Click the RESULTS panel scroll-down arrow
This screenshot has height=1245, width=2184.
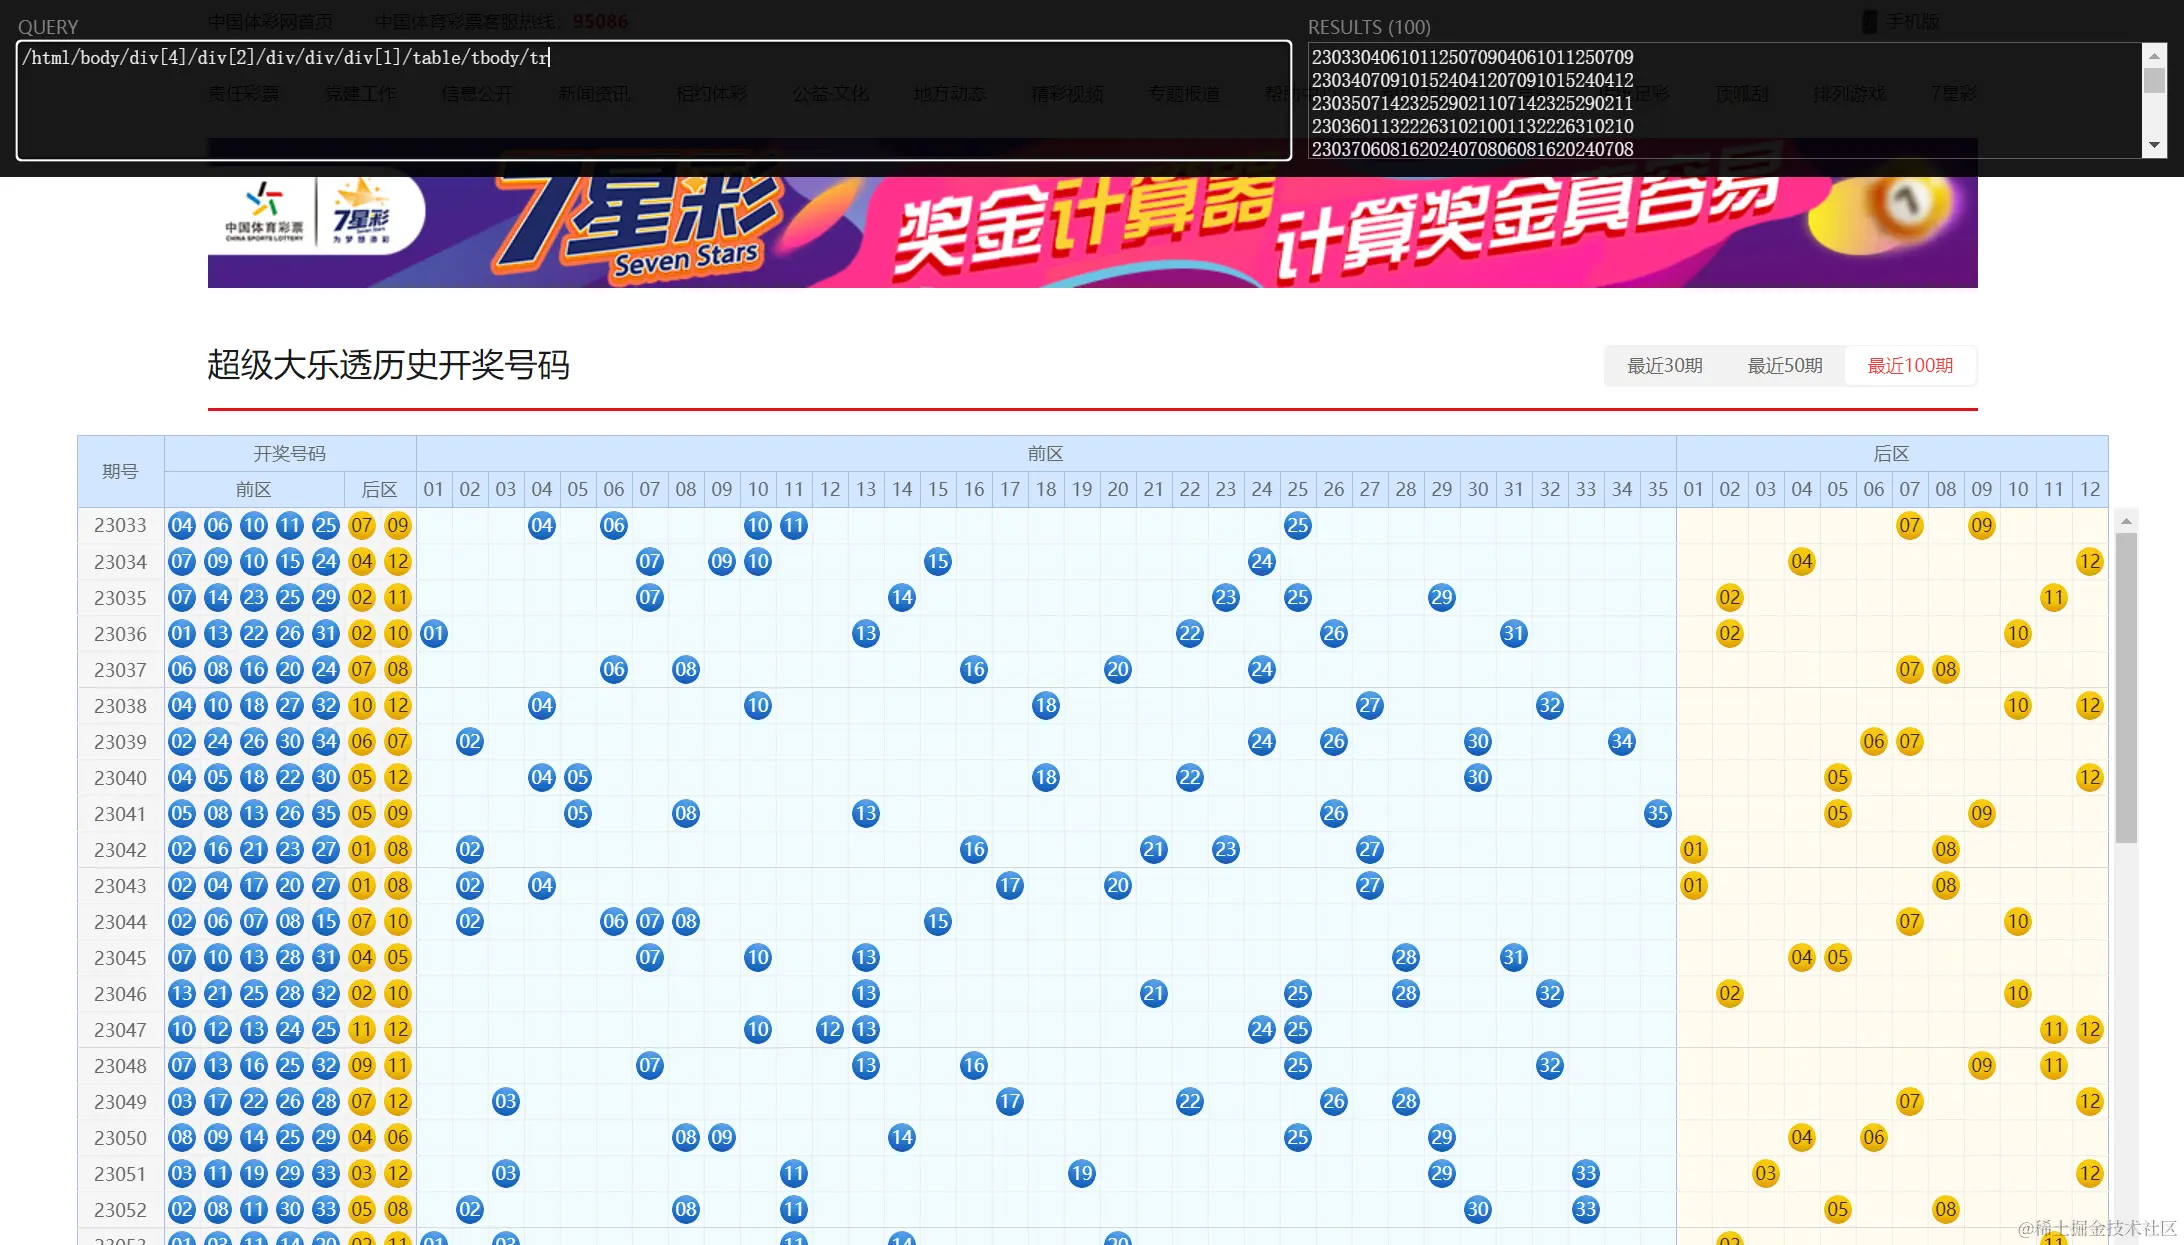(2154, 145)
